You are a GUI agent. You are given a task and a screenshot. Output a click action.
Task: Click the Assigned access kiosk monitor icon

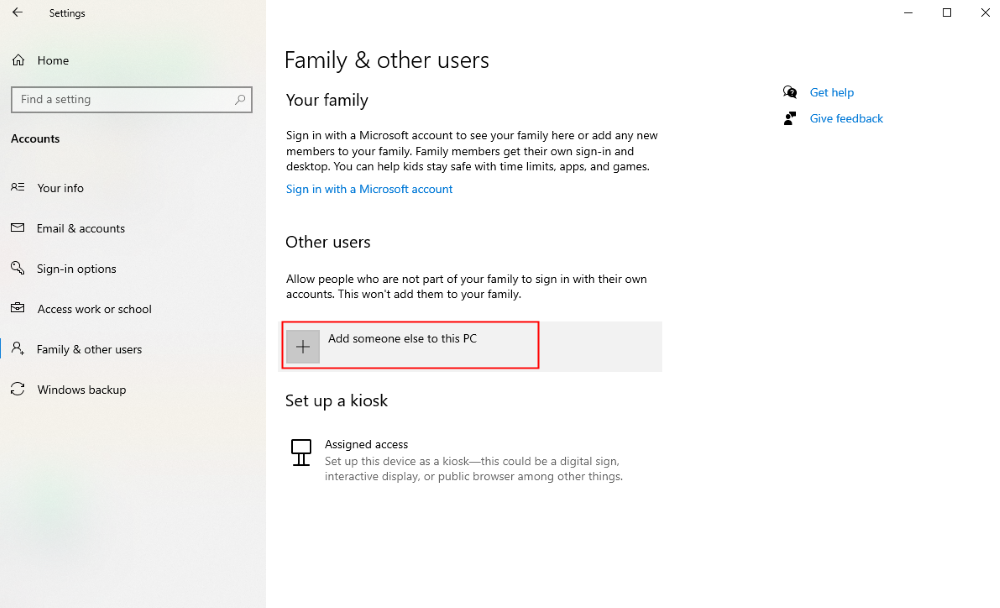pos(301,453)
